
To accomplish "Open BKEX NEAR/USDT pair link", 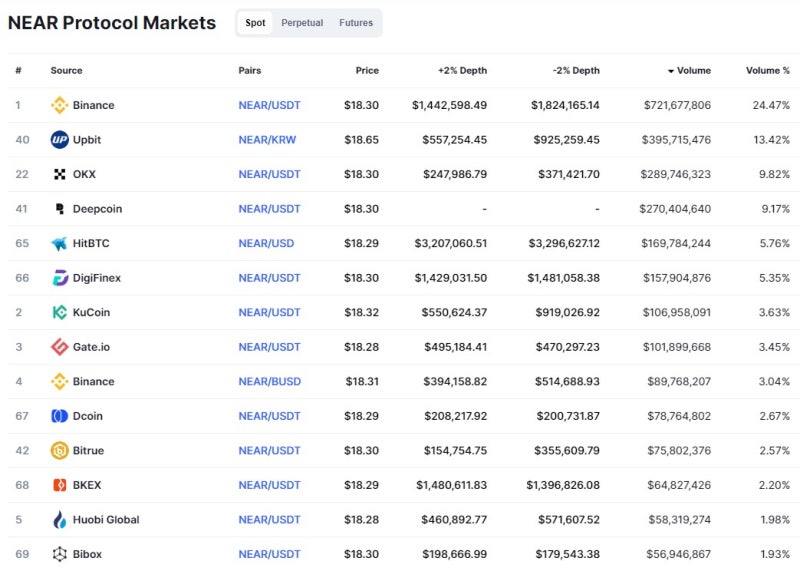I will [269, 485].
